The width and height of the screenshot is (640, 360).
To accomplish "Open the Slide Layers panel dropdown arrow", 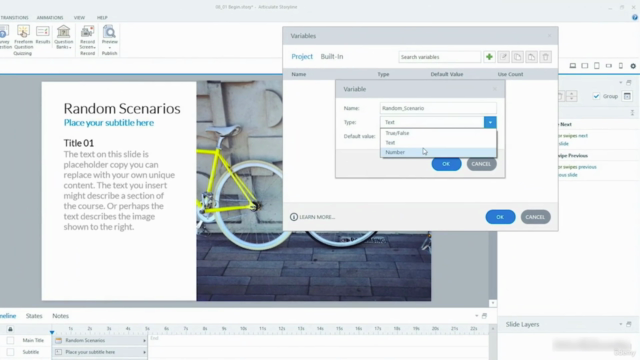I will point(621,324).
